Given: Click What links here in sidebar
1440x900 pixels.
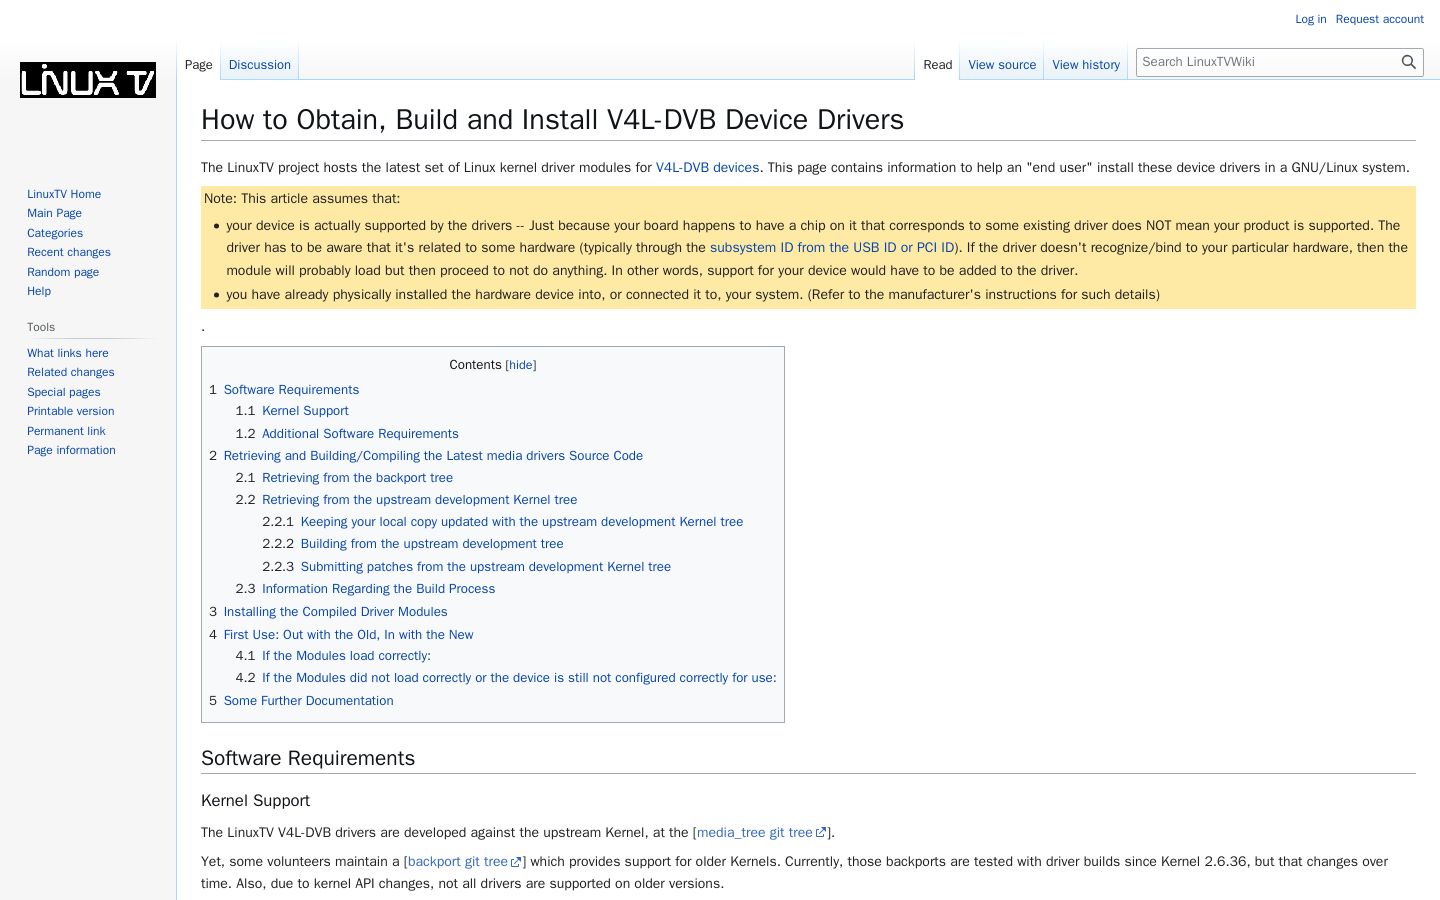Looking at the screenshot, I should (x=68, y=353).
